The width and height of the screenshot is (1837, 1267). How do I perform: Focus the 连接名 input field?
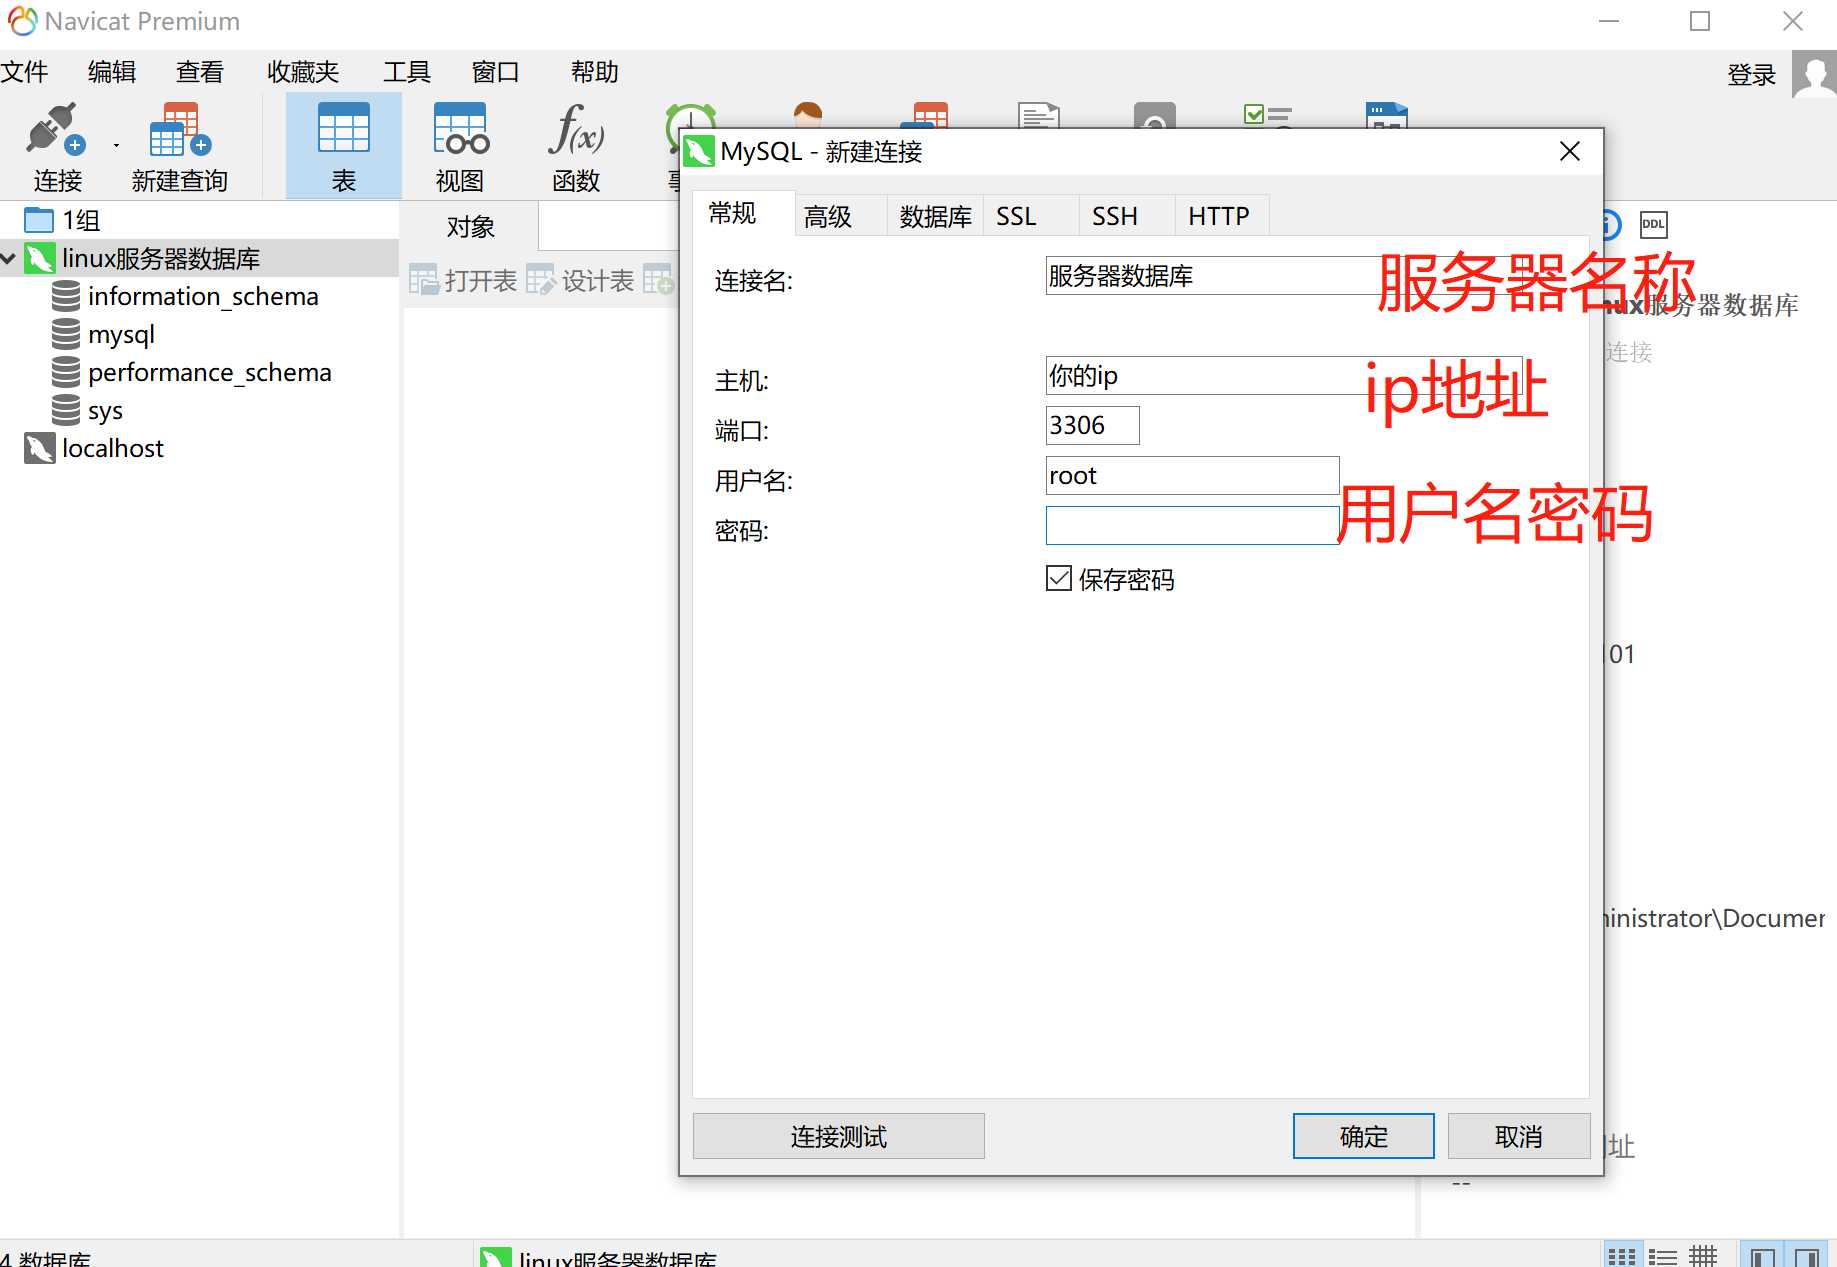(1284, 275)
